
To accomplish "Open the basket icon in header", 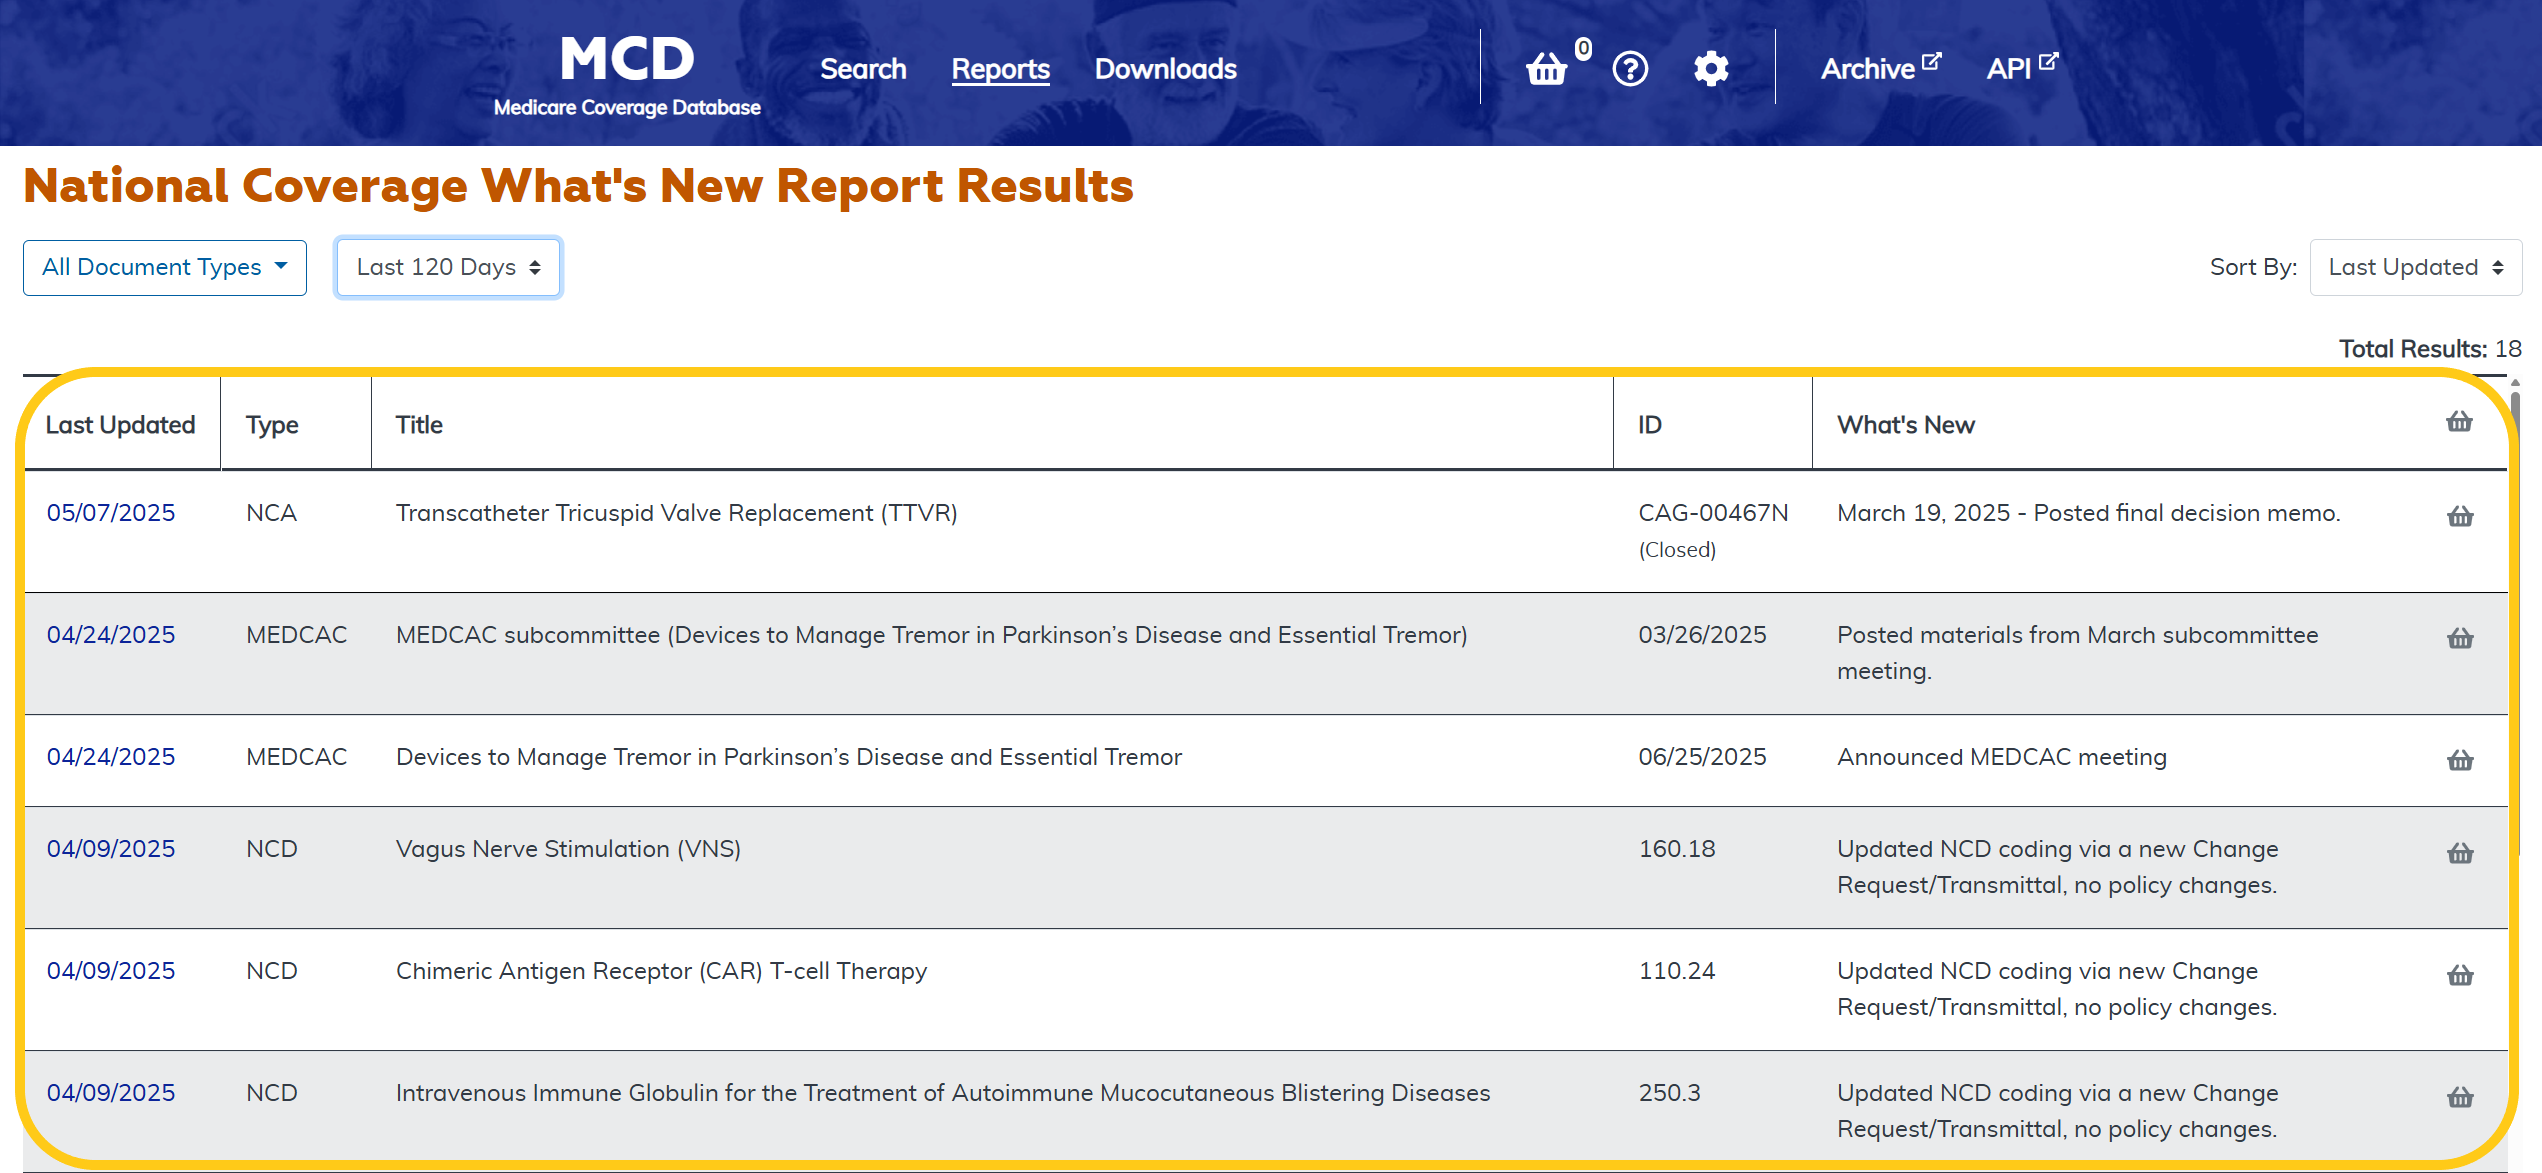I will pos(1546,69).
